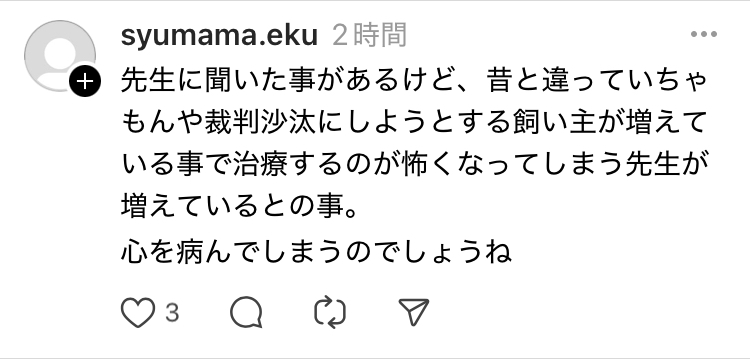Share the post with paper plane icon

click(414, 312)
